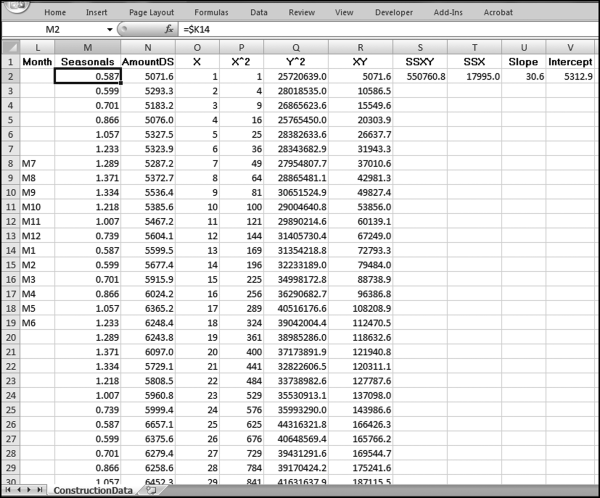Click the Insert Function fx icon

click(169, 29)
